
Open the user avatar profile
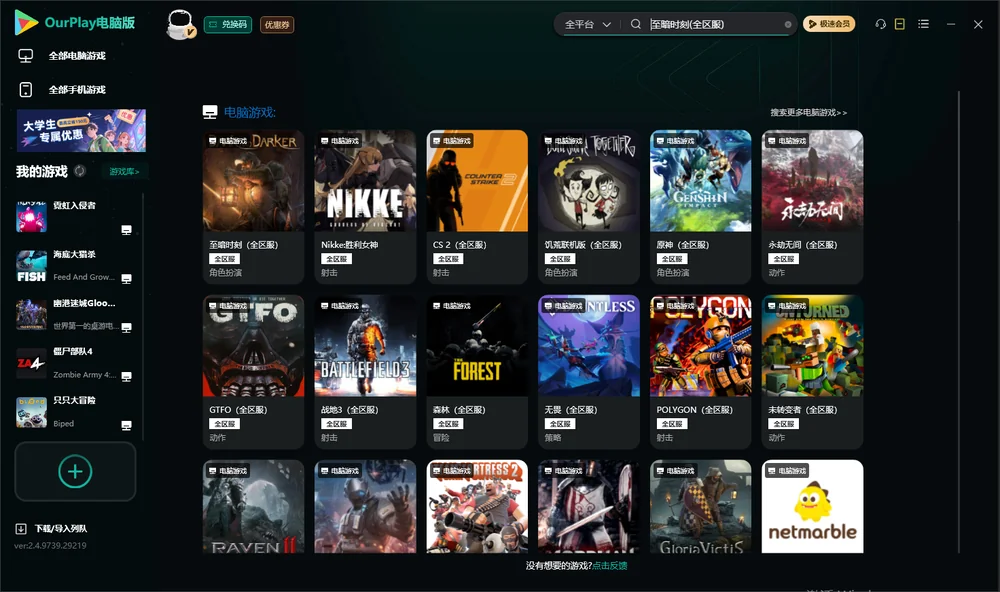(180, 24)
